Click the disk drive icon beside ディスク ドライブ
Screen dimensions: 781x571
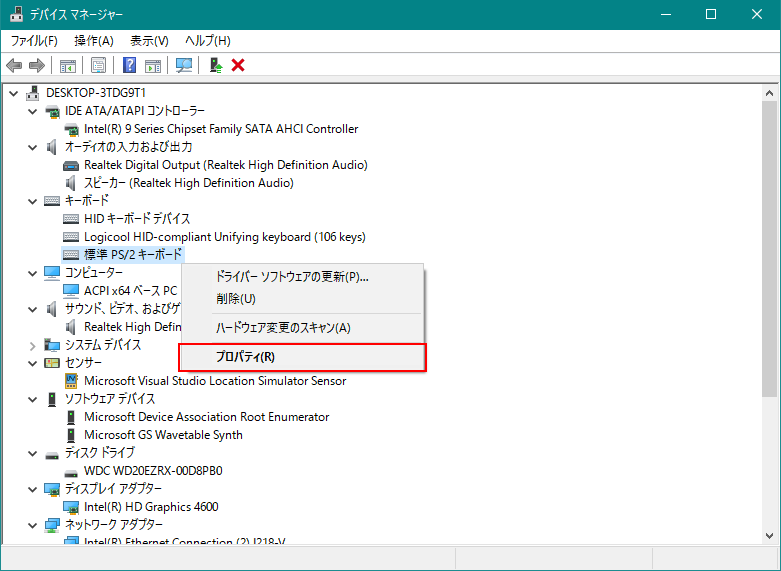(52, 455)
